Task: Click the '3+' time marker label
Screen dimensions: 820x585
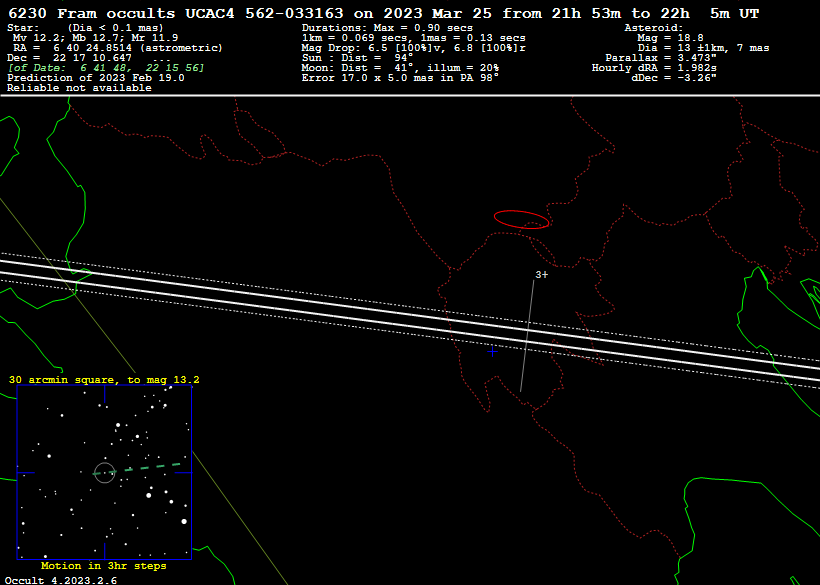Action: point(541,274)
